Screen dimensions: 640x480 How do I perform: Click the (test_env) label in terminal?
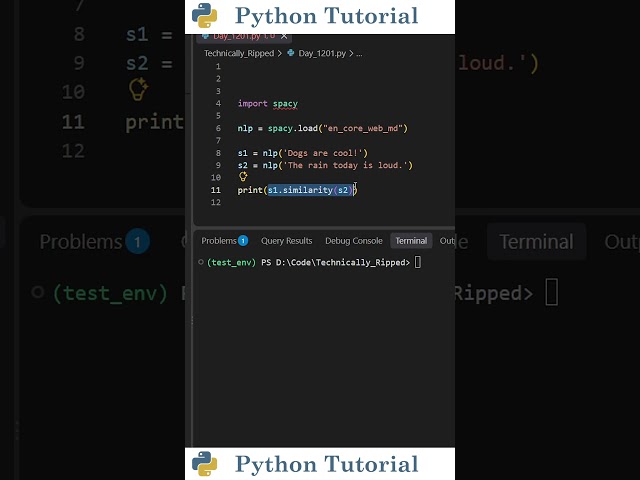231,262
